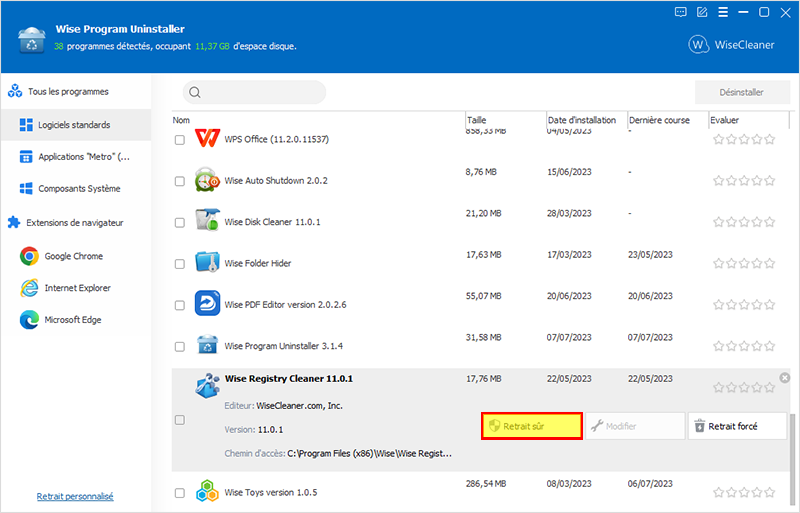Click the magnifier icon in search box
Viewport: 800px width, 513px height.
[x=195, y=92]
